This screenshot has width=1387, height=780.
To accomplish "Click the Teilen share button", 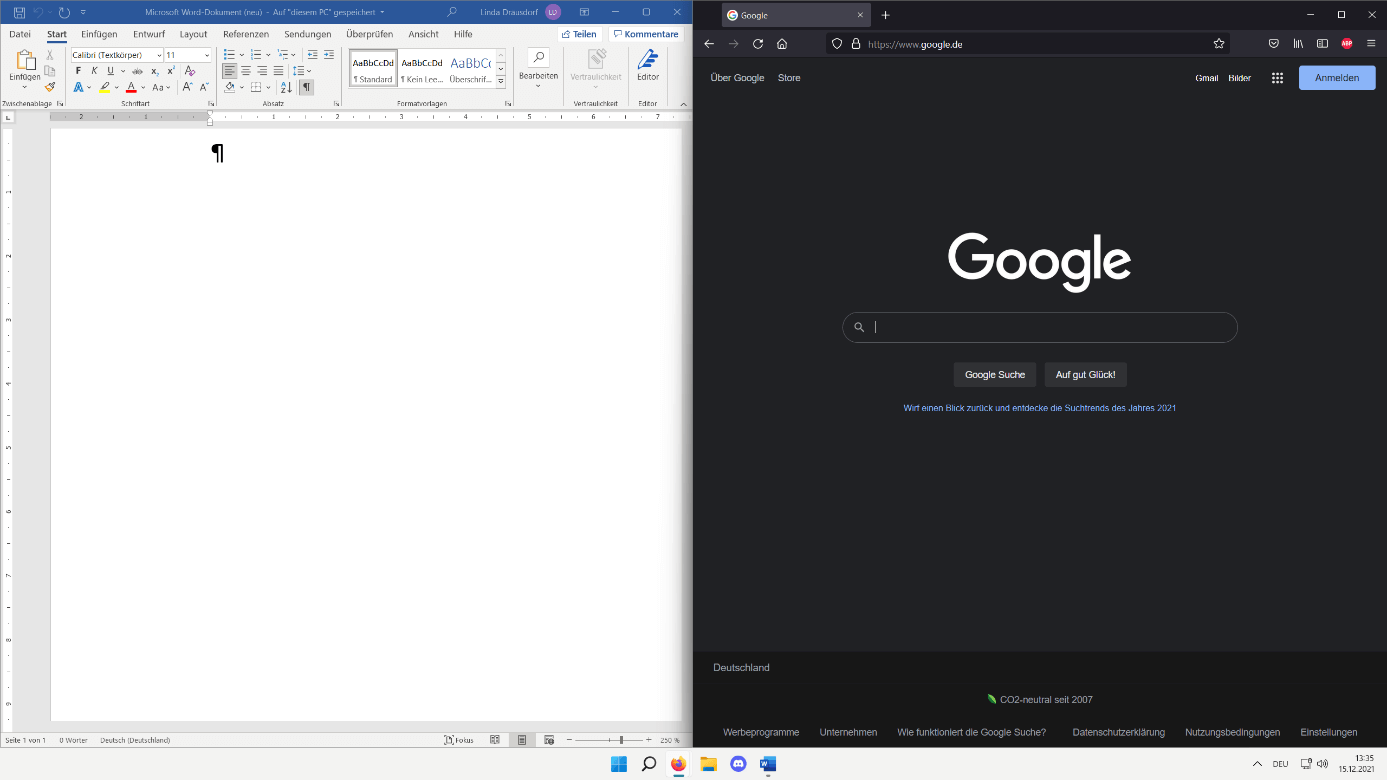I will click(x=579, y=34).
